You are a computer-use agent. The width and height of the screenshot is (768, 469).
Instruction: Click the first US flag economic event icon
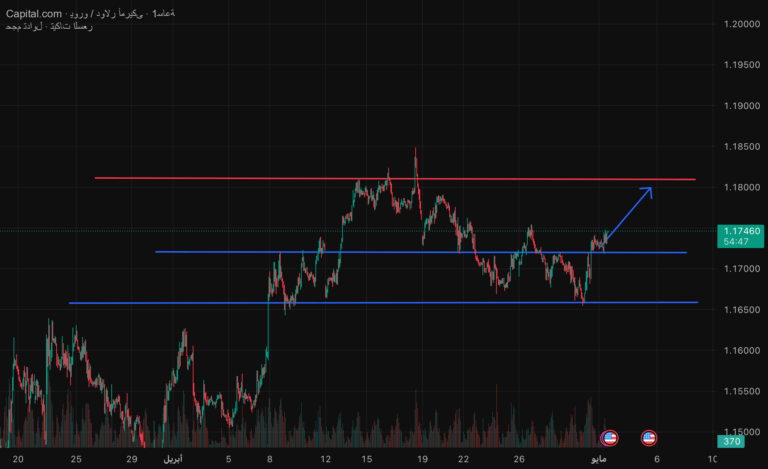coord(609,438)
